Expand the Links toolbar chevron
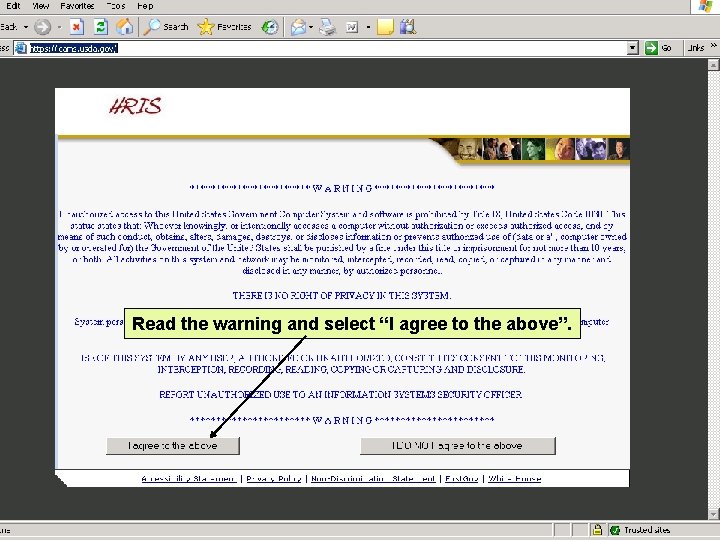The height and width of the screenshot is (540, 720). click(x=713, y=45)
